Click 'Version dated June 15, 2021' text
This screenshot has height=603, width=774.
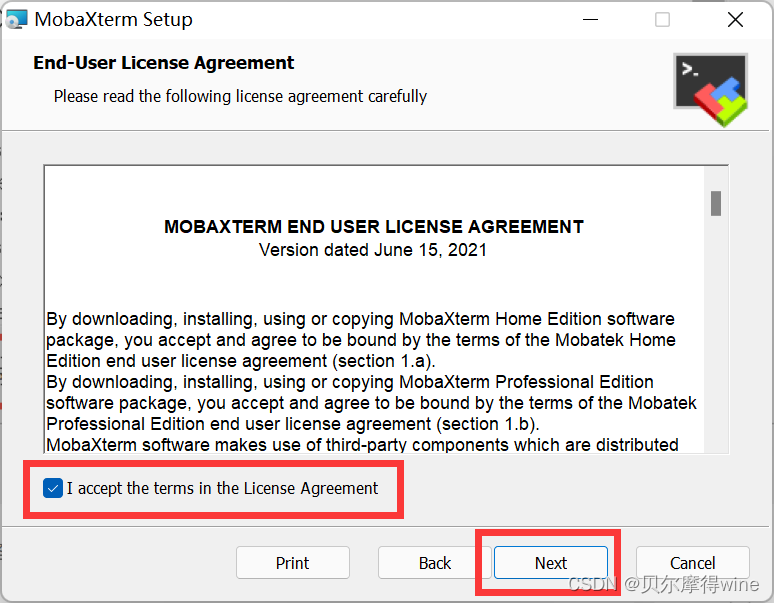pos(373,250)
